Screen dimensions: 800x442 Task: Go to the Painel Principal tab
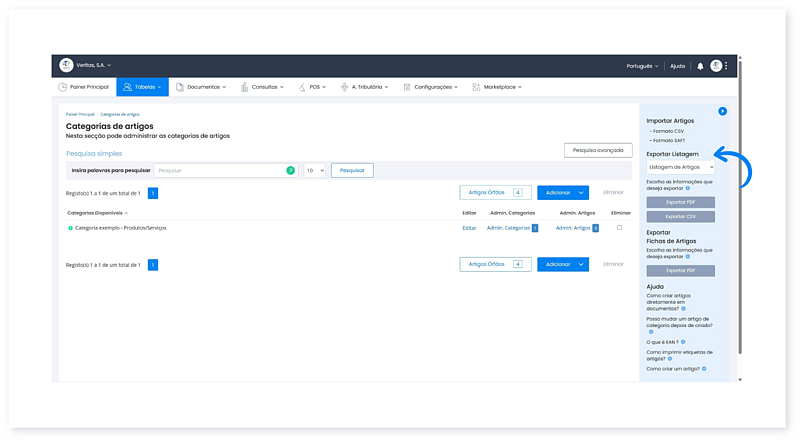click(84, 87)
